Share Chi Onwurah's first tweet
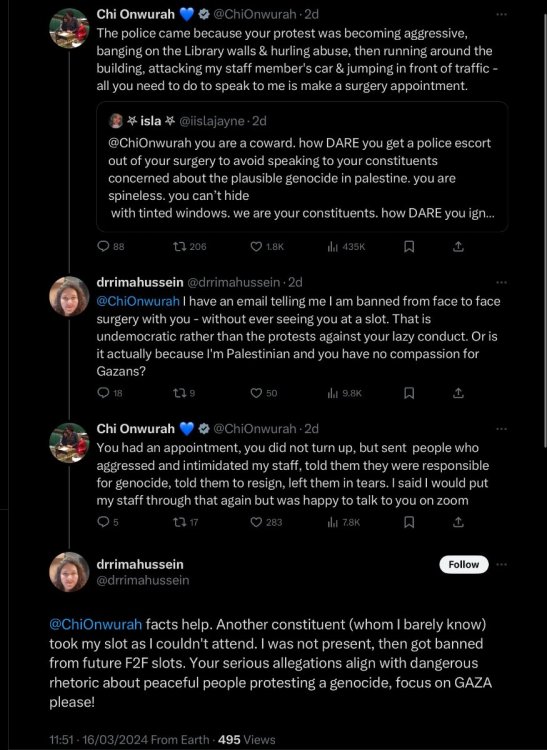The width and height of the screenshot is (547, 750). coord(458,246)
